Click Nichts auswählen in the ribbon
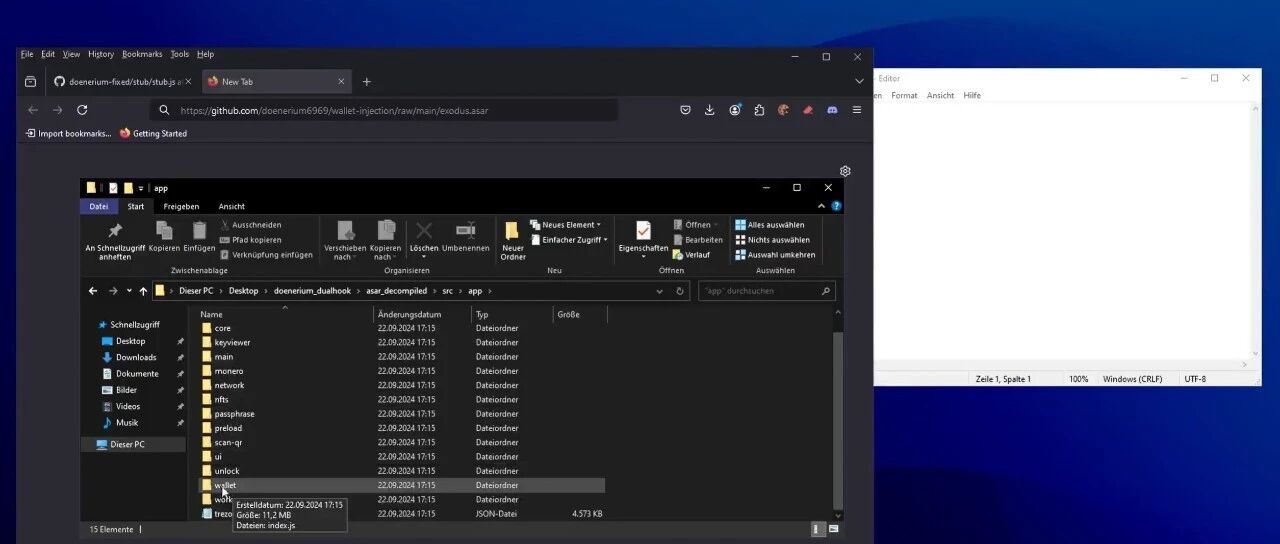This screenshot has width=1280, height=544. (x=772, y=240)
